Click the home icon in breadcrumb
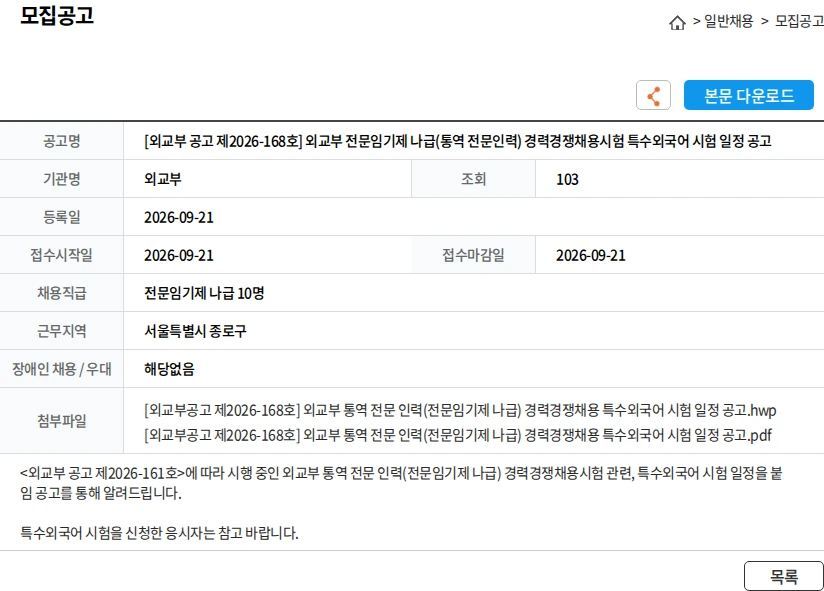The width and height of the screenshot is (824, 591). pyautogui.click(x=677, y=22)
